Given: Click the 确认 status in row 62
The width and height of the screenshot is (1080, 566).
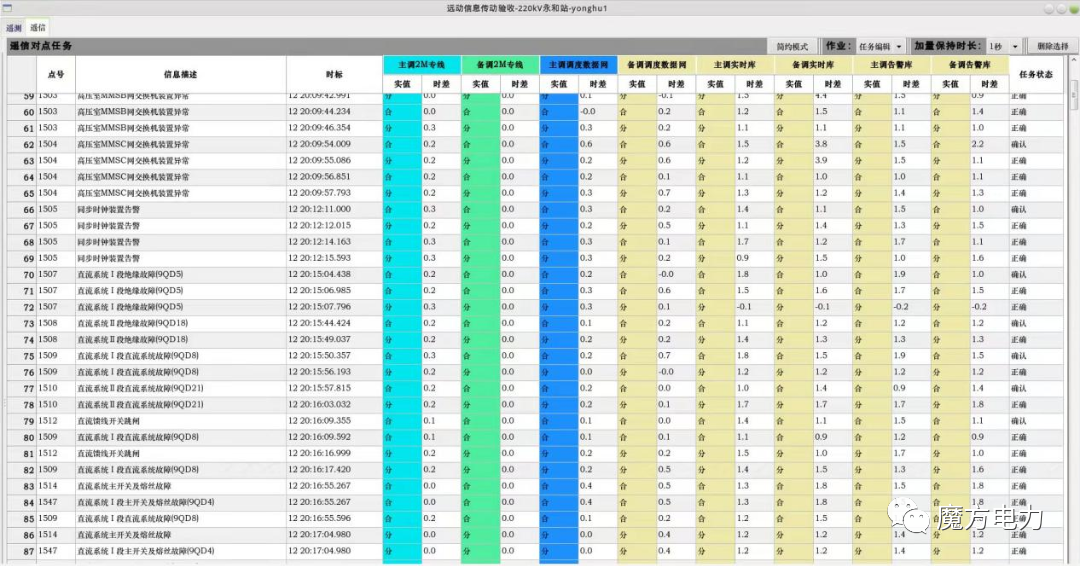Looking at the screenshot, I should point(1018,145).
